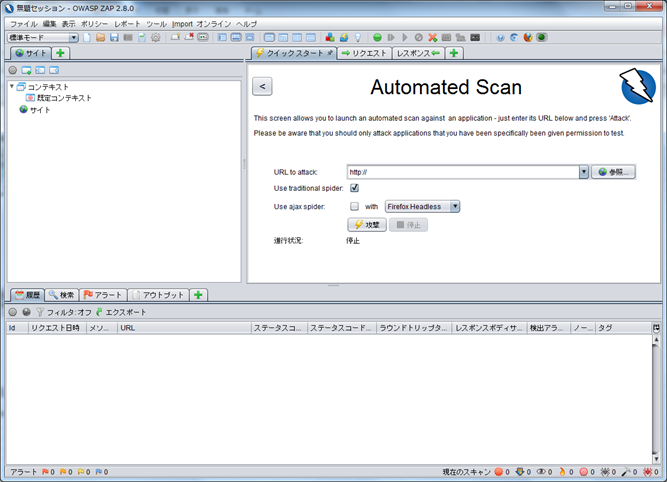
Task: Click the table column chooser icon at far right of the header
Action: click(656, 328)
